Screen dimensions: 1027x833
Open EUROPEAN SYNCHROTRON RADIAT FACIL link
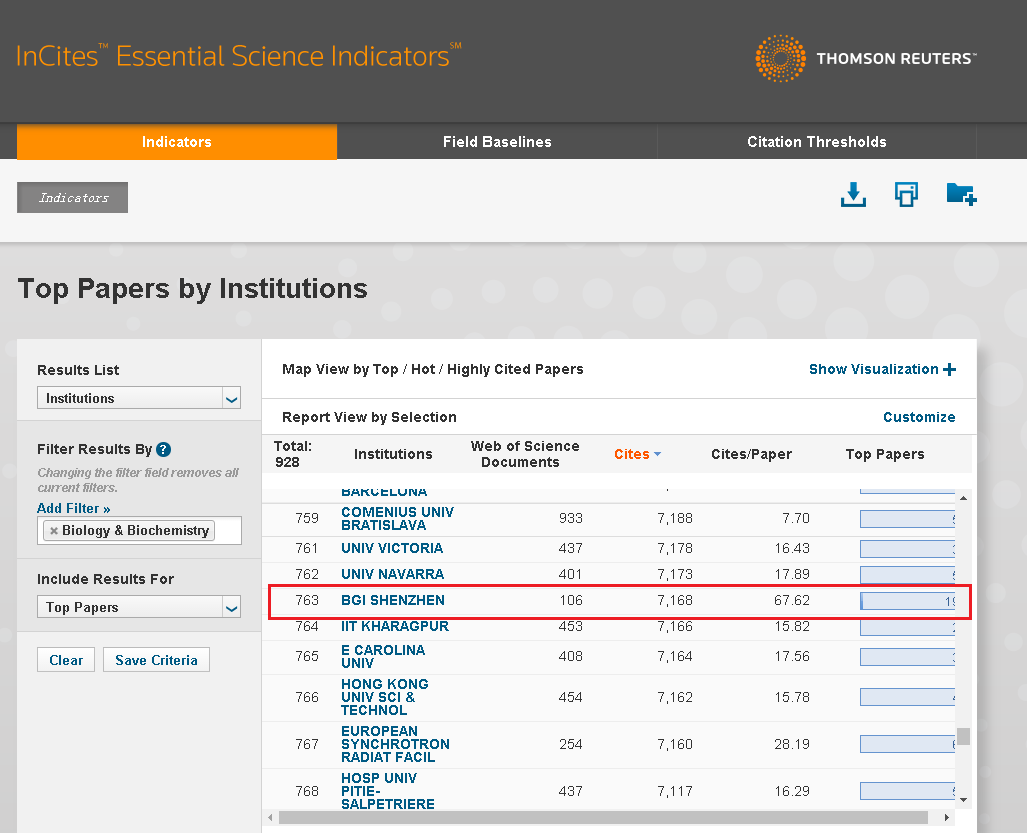tap(395, 744)
